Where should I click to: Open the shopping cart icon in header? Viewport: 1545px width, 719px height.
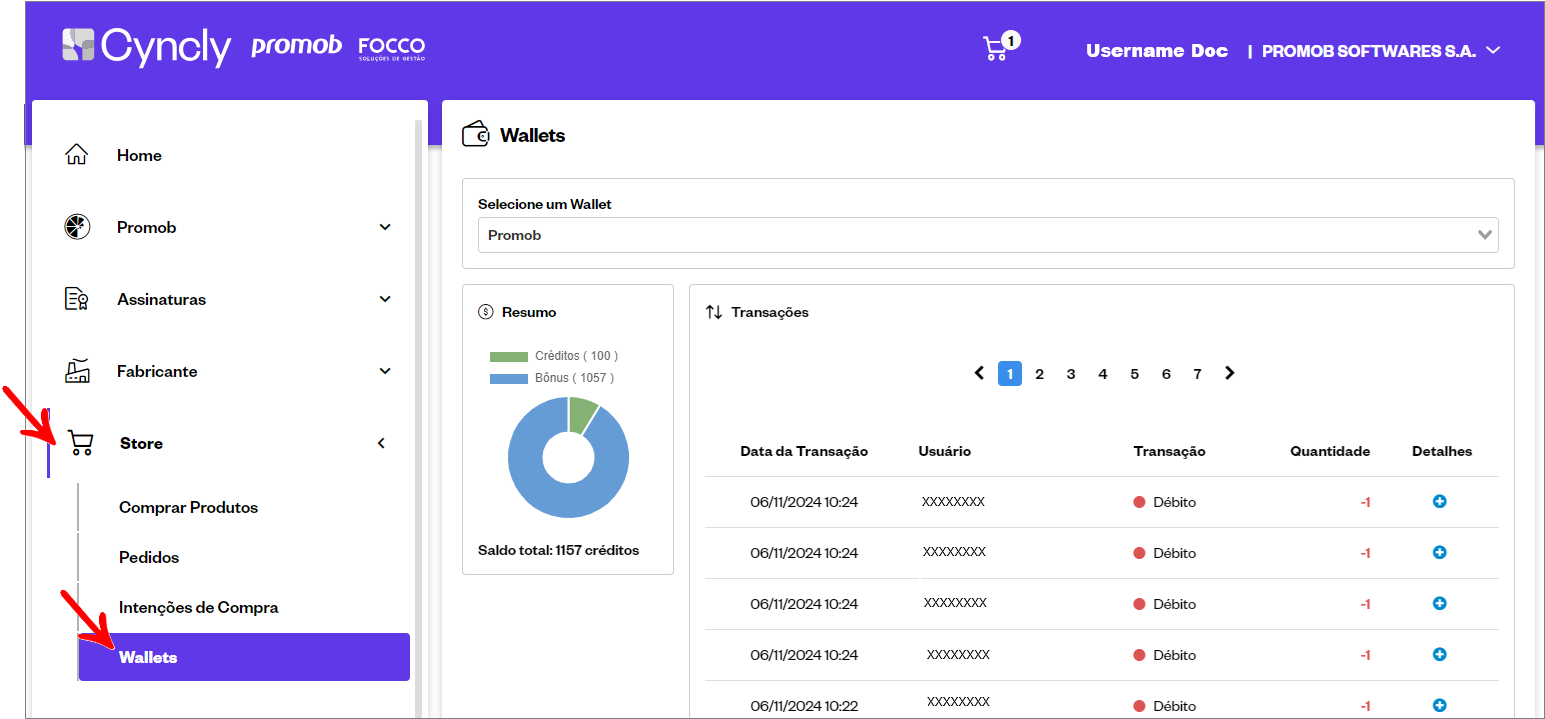click(x=996, y=49)
